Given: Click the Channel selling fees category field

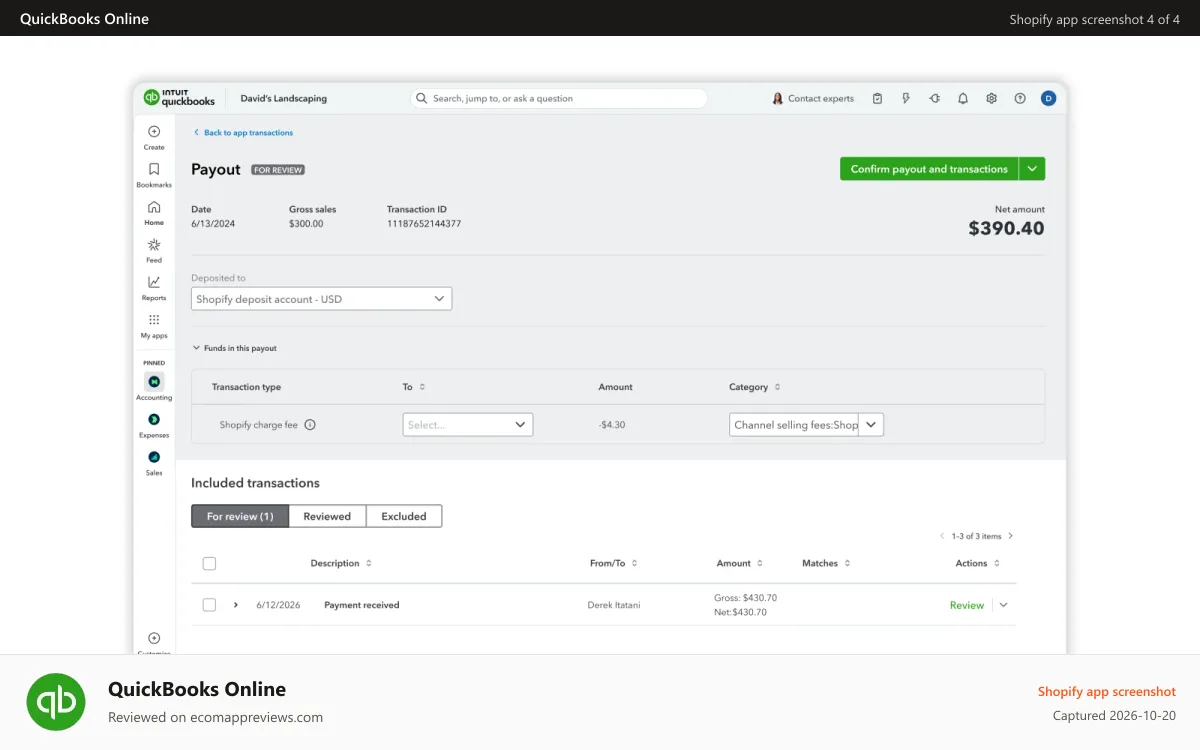Looking at the screenshot, I should click(795, 425).
